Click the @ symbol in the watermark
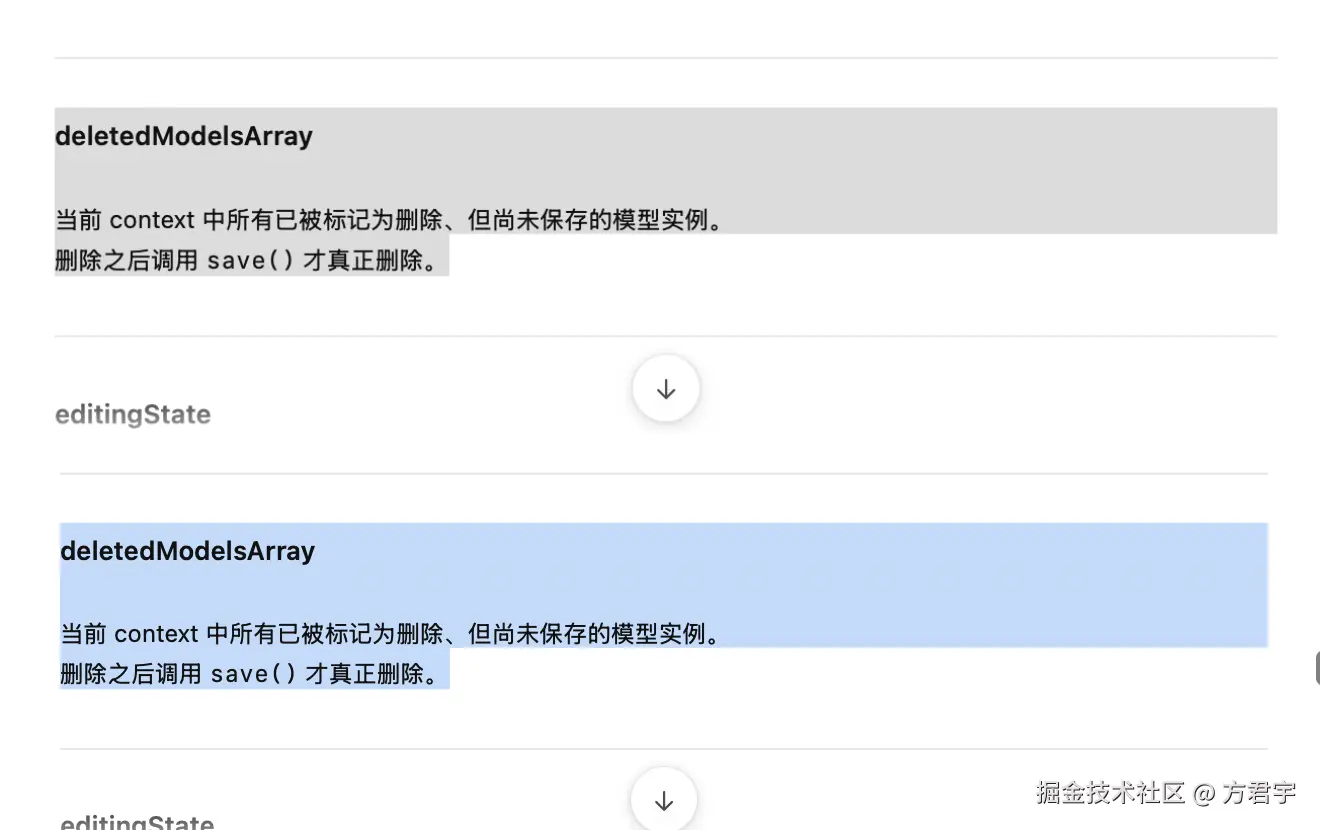Screen dimensions: 1320x830 pos(1204,794)
